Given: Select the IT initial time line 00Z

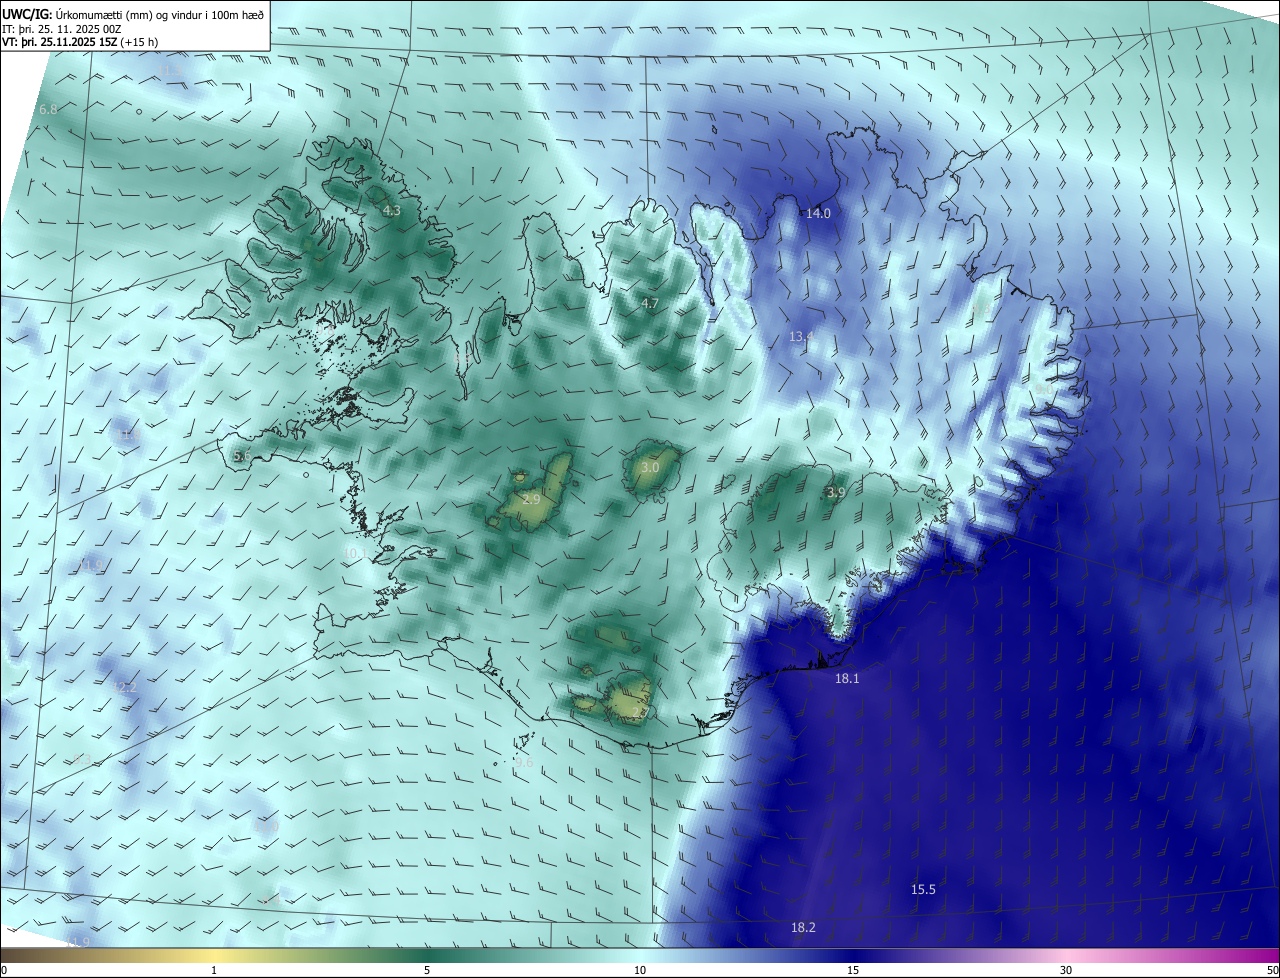Looking at the screenshot, I should pos(62,29).
